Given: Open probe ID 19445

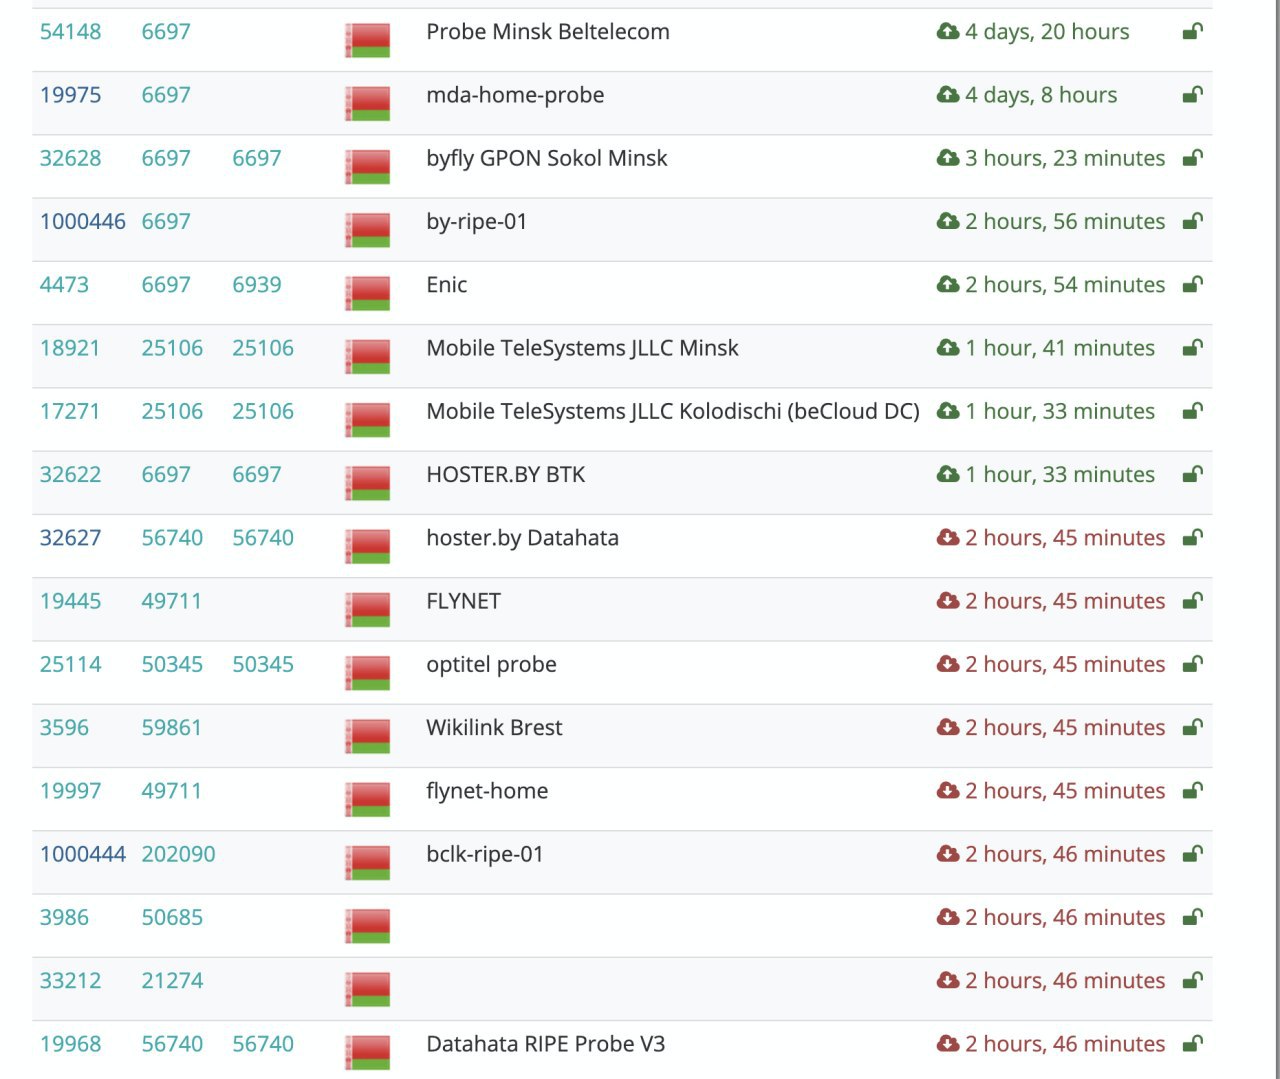Looking at the screenshot, I should [x=70, y=601].
